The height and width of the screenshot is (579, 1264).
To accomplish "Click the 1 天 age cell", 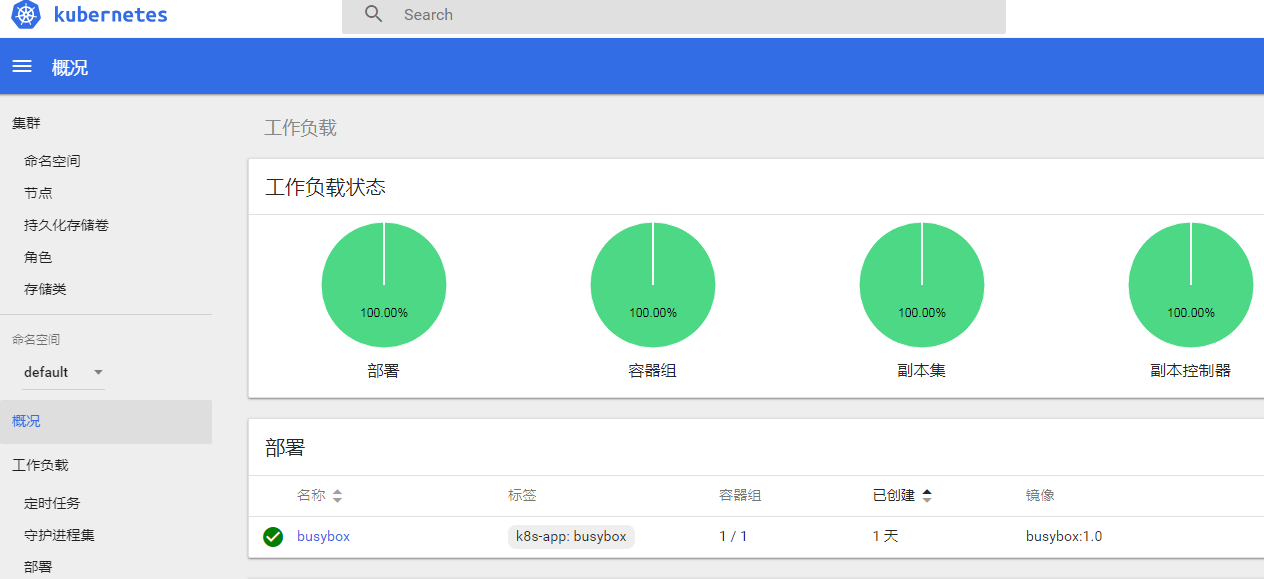I will (886, 536).
